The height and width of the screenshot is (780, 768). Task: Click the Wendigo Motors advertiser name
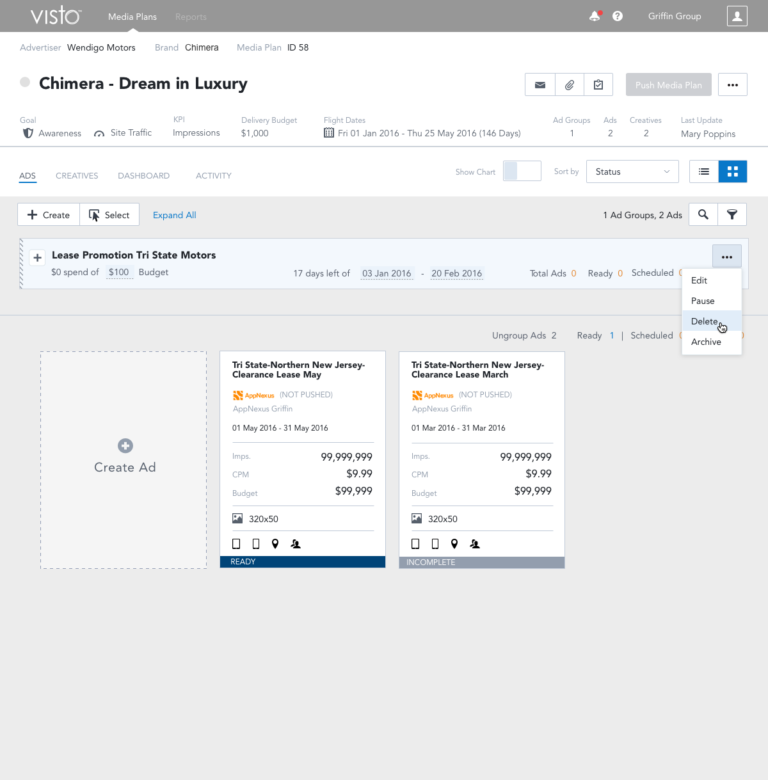tap(101, 48)
